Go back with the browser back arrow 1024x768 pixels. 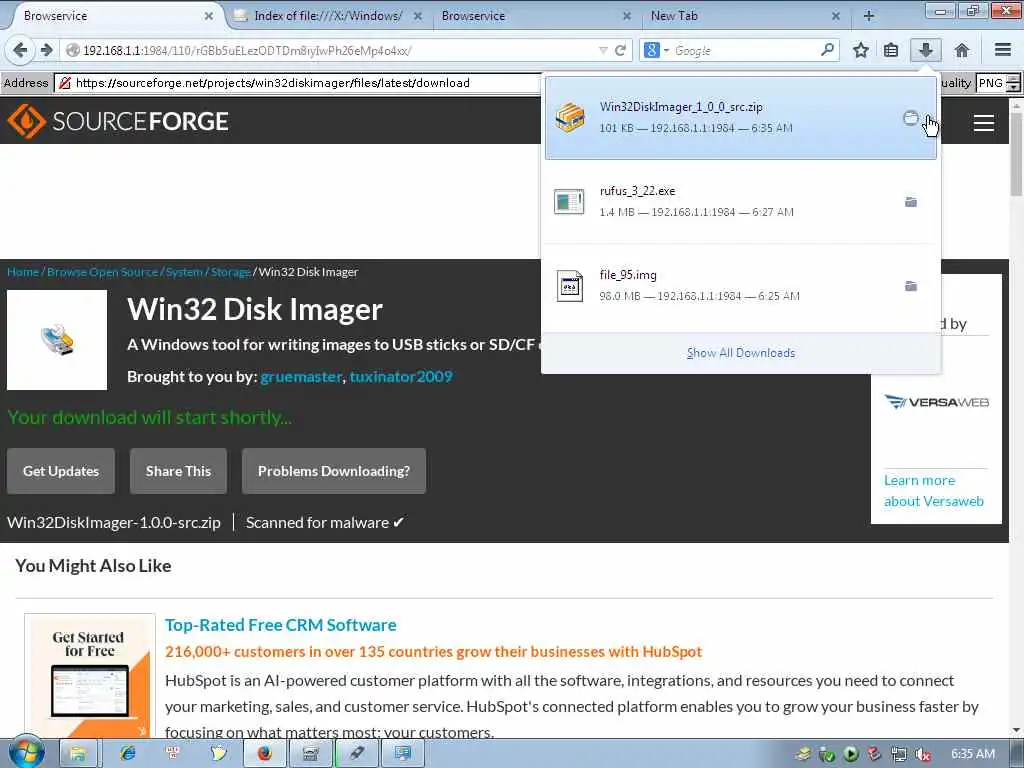[20, 50]
